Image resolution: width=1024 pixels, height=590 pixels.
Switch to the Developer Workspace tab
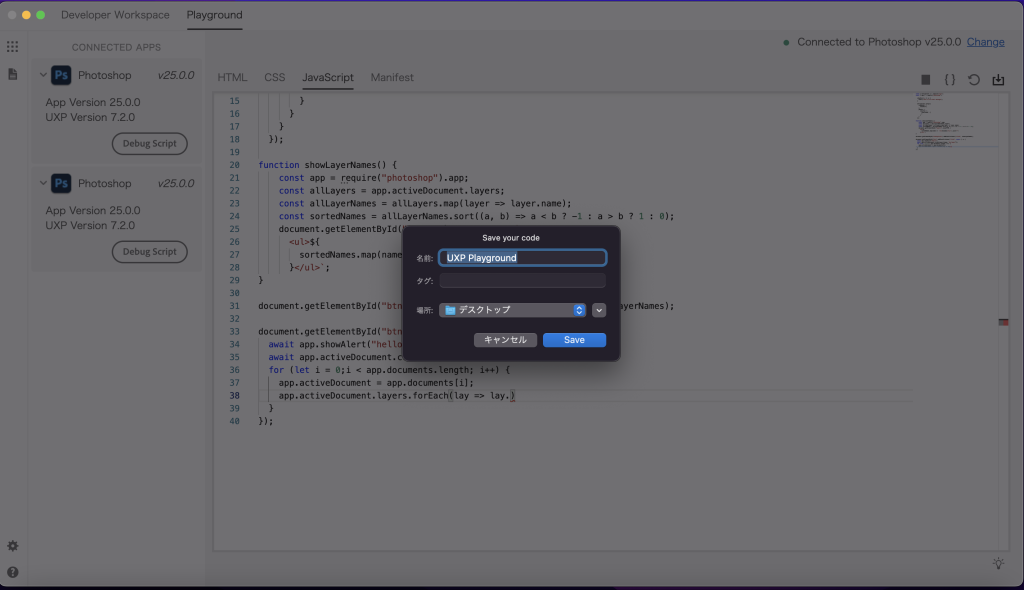115,15
